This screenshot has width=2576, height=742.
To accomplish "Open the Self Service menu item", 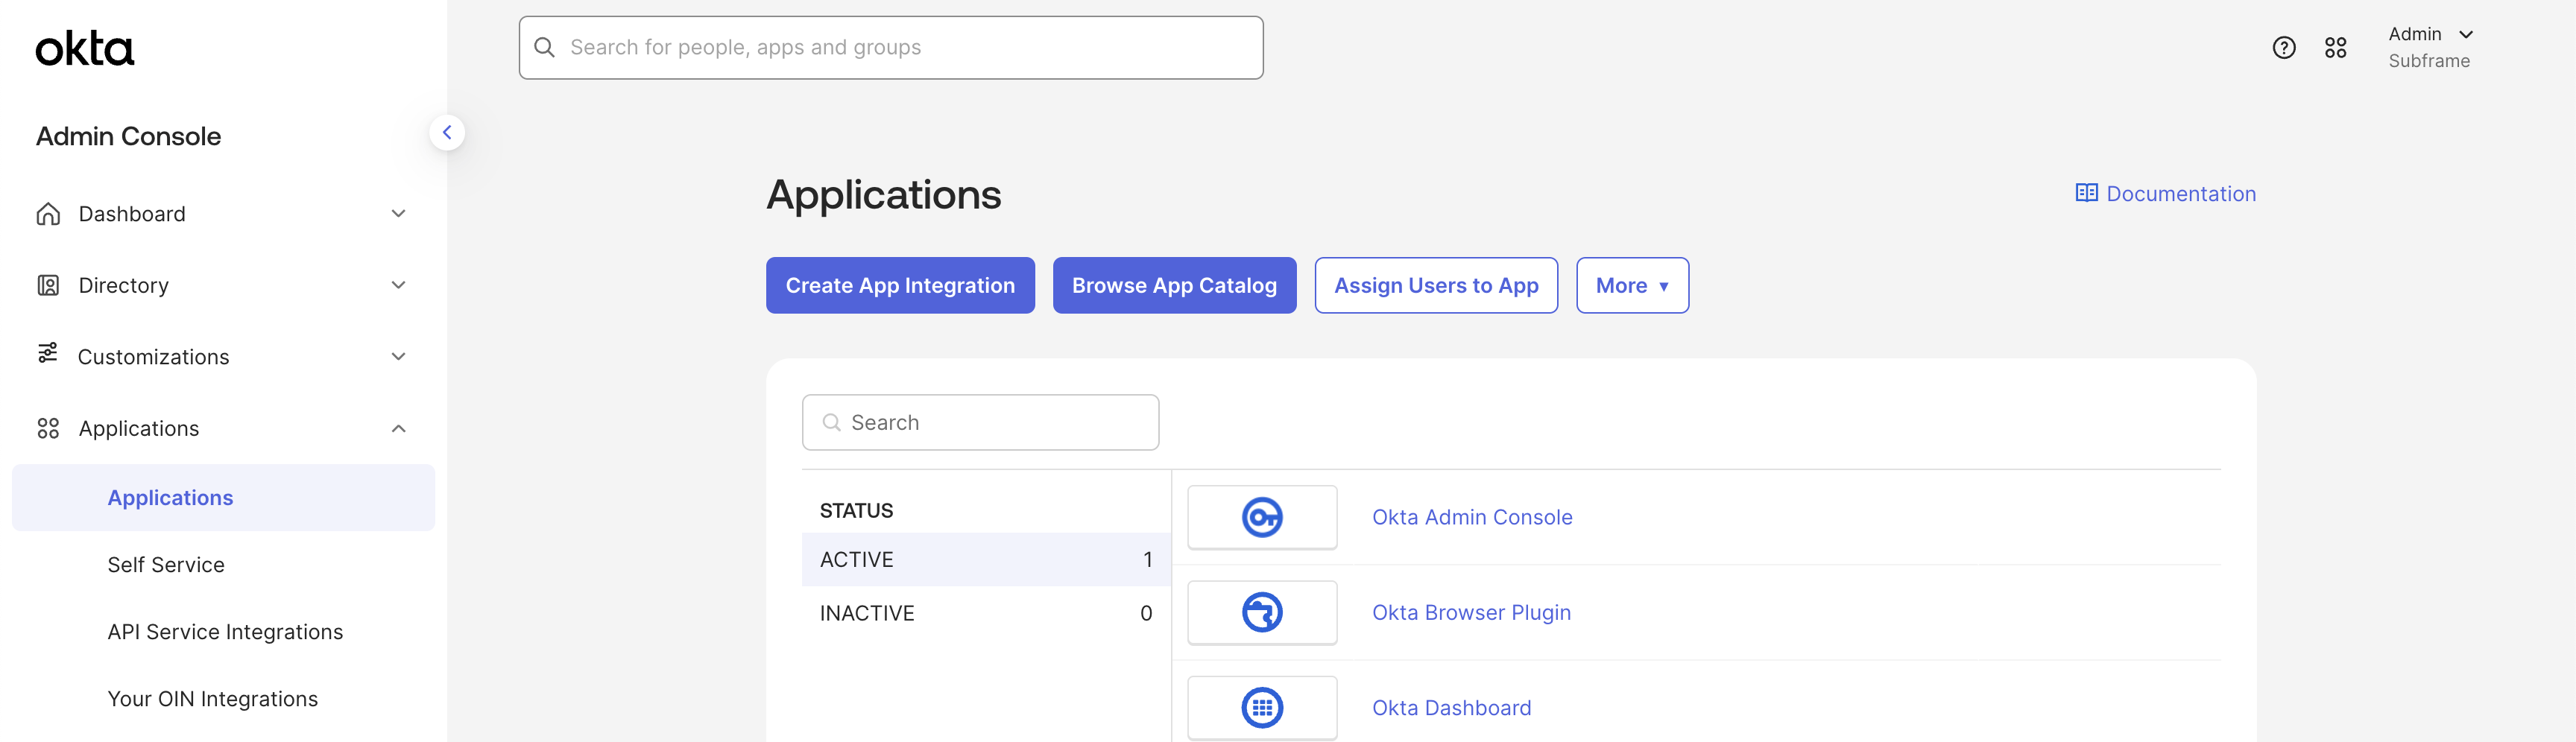I will (x=166, y=564).
